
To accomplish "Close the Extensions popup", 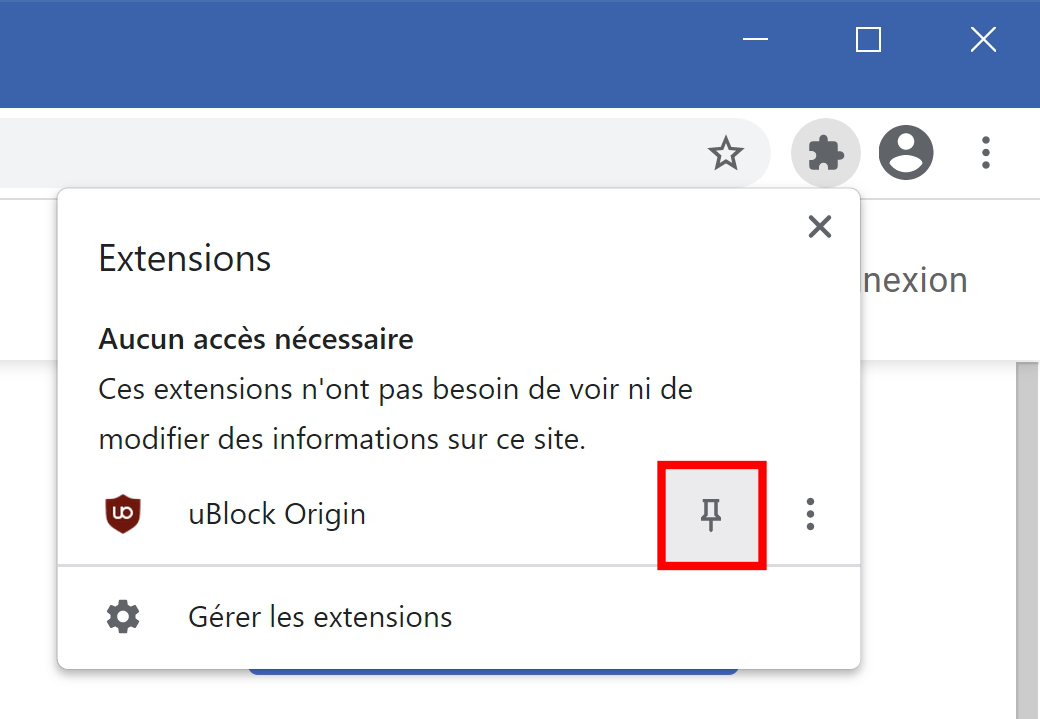I will [x=820, y=227].
